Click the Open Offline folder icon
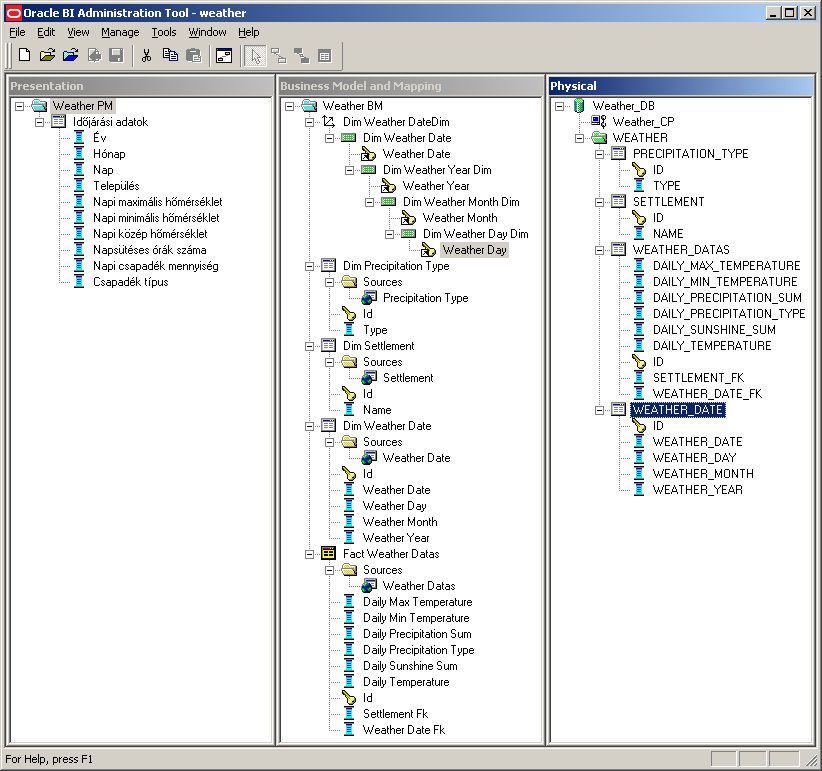The height and width of the screenshot is (771, 822). 47,55
